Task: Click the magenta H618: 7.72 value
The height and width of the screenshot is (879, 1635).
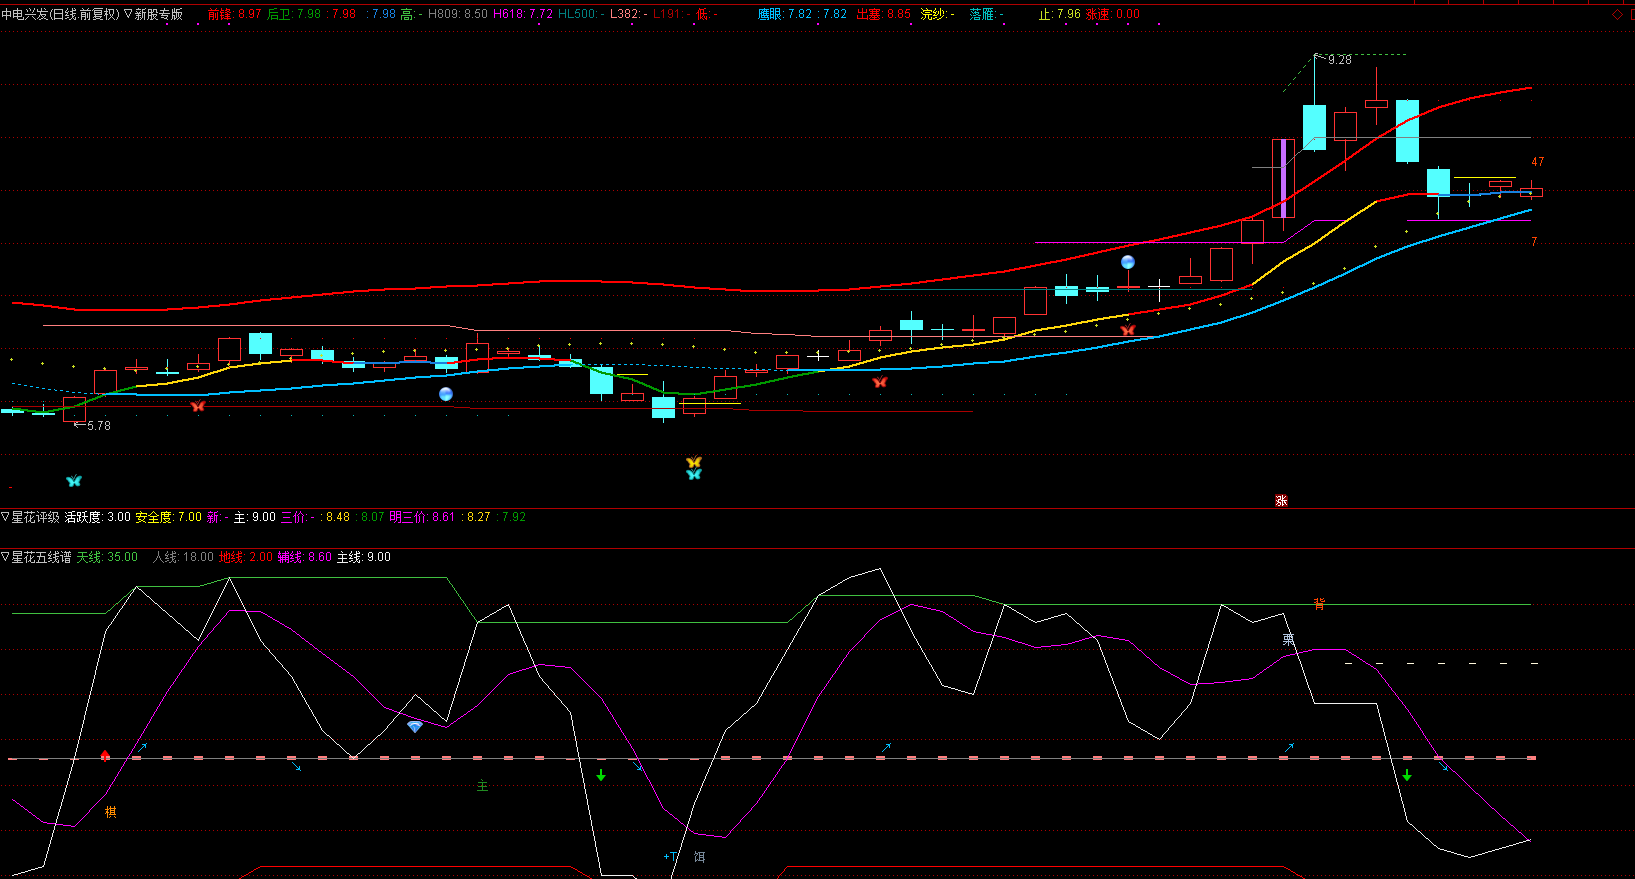Action: click(523, 14)
